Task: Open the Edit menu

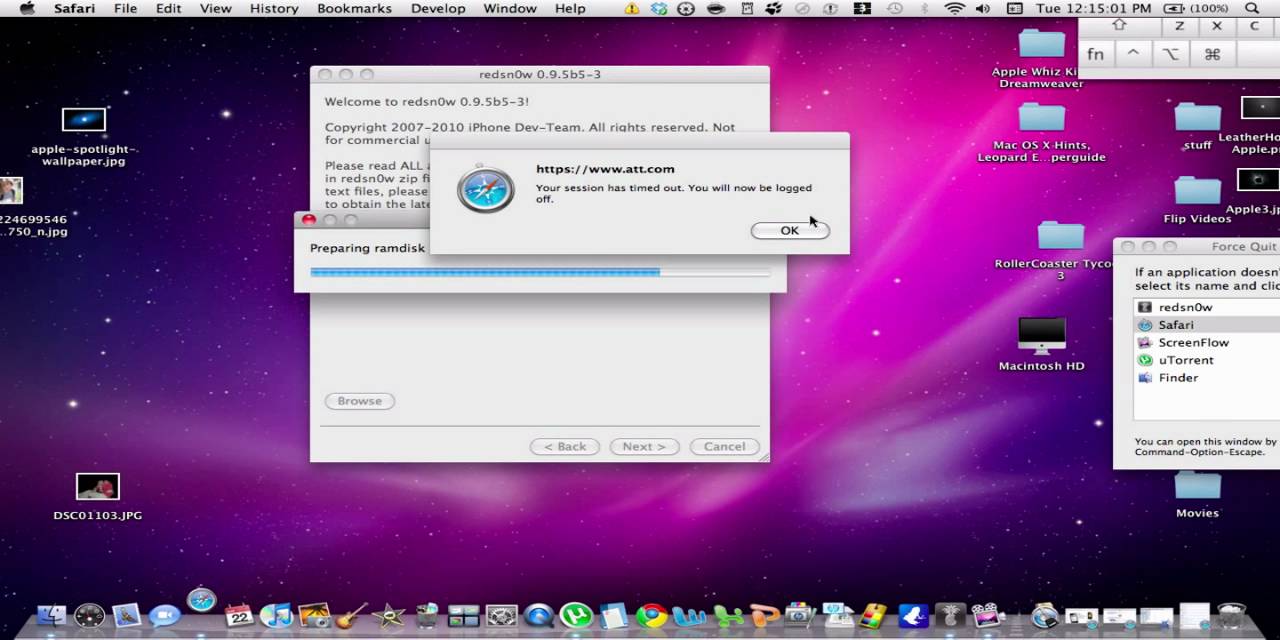Action: click(x=169, y=8)
